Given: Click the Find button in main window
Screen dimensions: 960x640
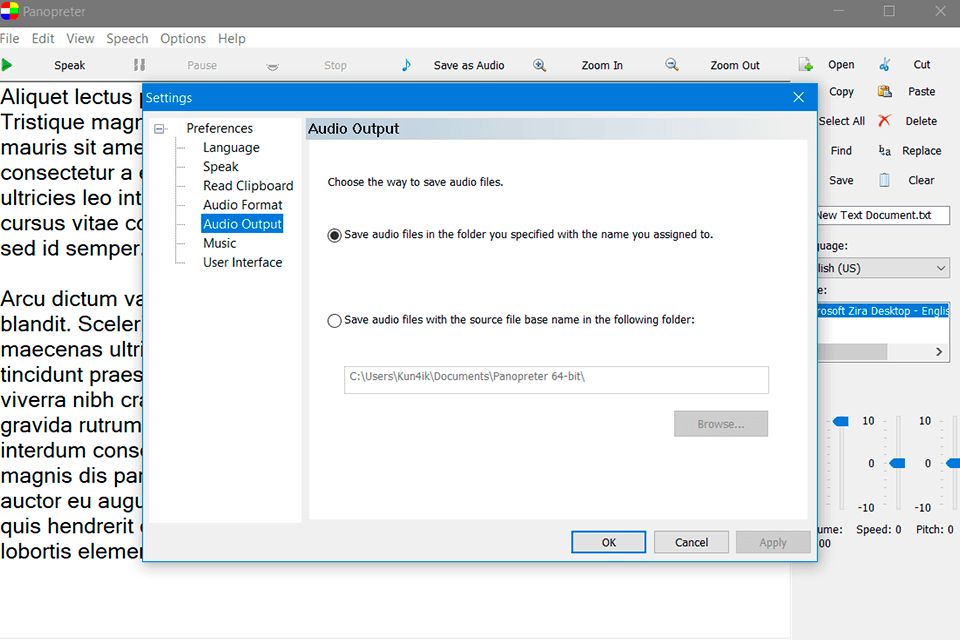Looking at the screenshot, I should pos(841,150).
